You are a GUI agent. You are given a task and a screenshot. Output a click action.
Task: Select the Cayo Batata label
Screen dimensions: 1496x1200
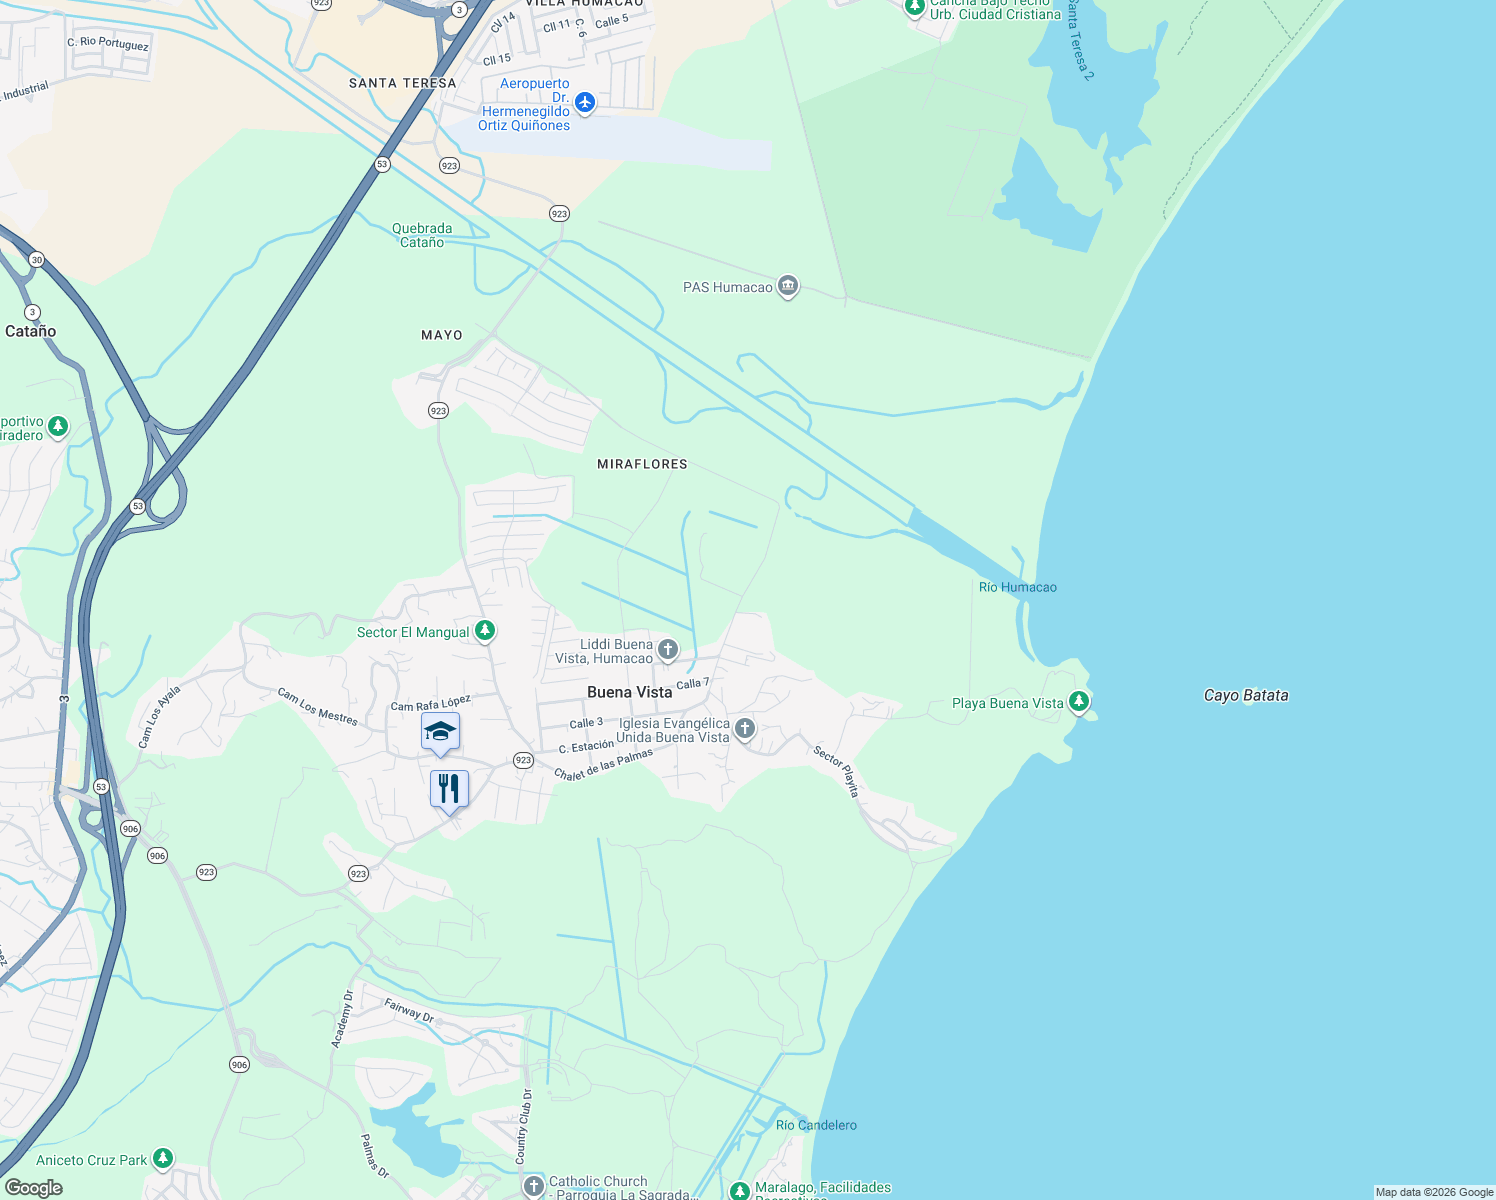(1246, 695)
